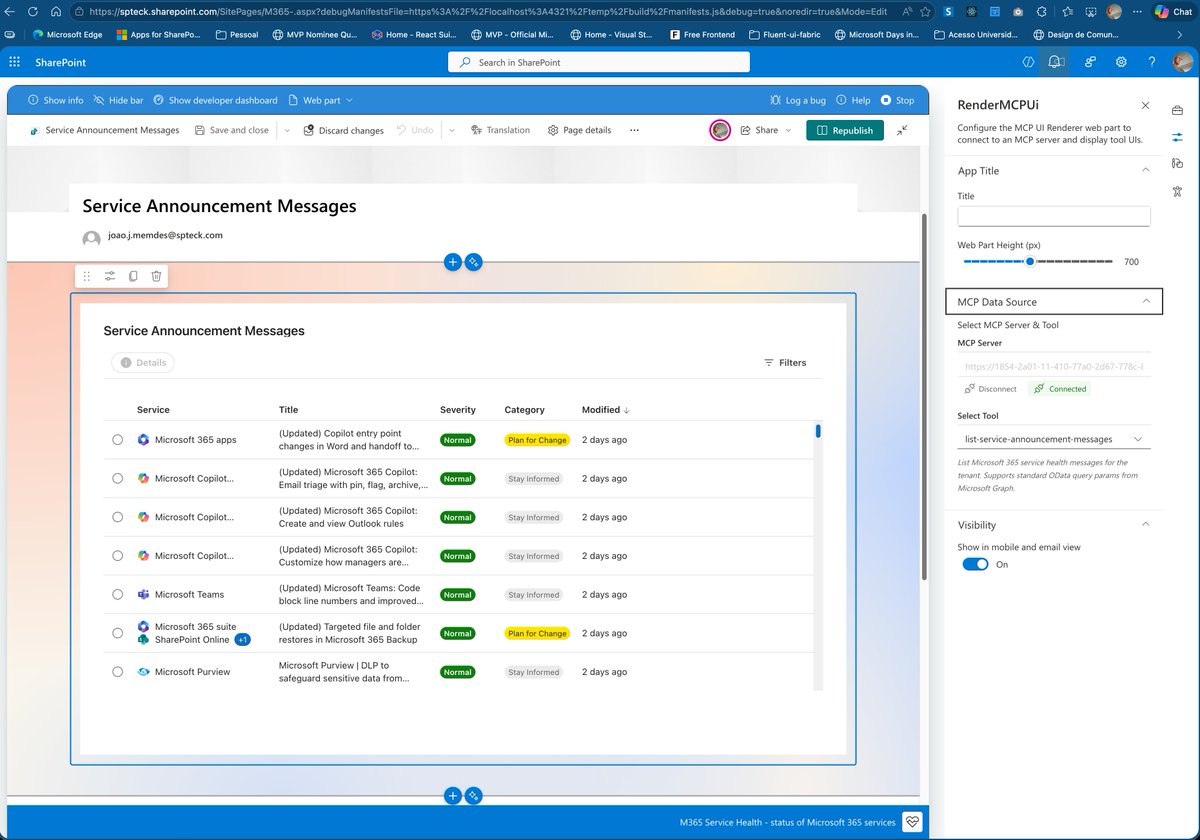1200x840 pixels.
Task: Open SharePoint notifications bell
Action: point(1055,62)
